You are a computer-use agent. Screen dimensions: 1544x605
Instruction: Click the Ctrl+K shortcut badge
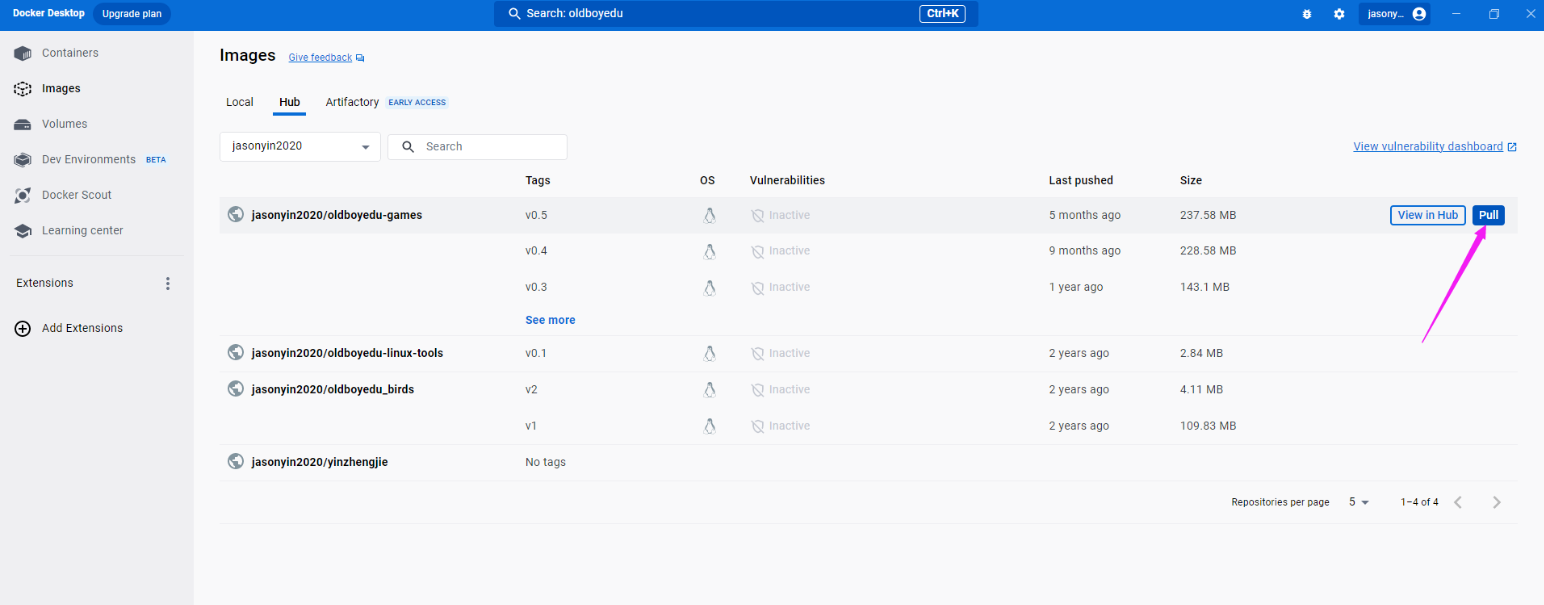click(942, 14)
